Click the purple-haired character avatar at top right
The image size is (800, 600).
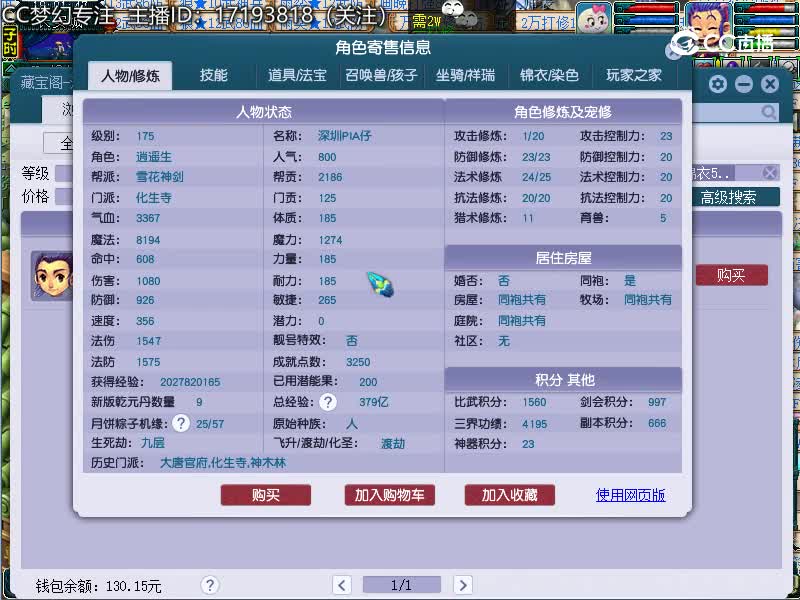pyautogui.click(x=708, y=20)
